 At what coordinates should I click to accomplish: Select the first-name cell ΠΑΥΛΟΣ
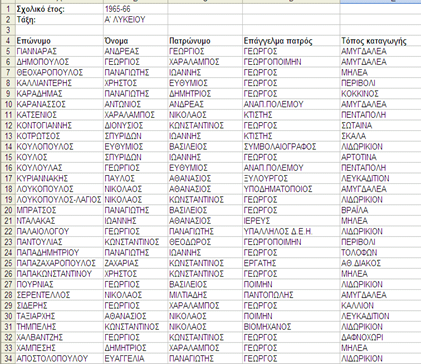135,178
